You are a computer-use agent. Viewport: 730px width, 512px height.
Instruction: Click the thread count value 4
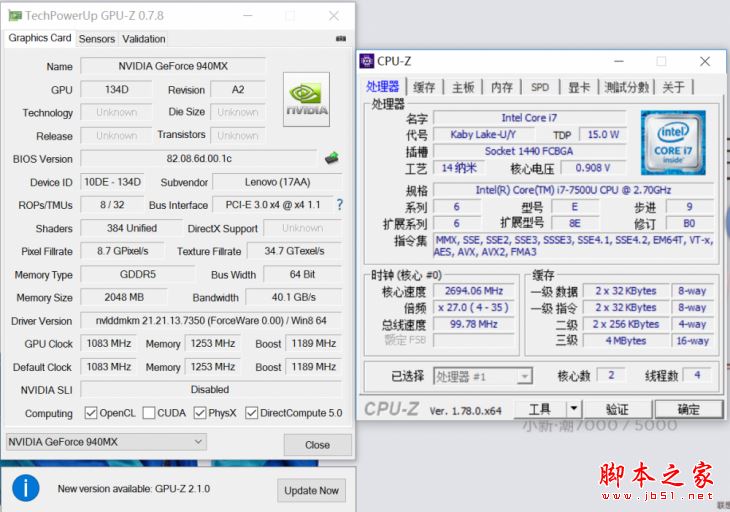(x=697, y=375)
